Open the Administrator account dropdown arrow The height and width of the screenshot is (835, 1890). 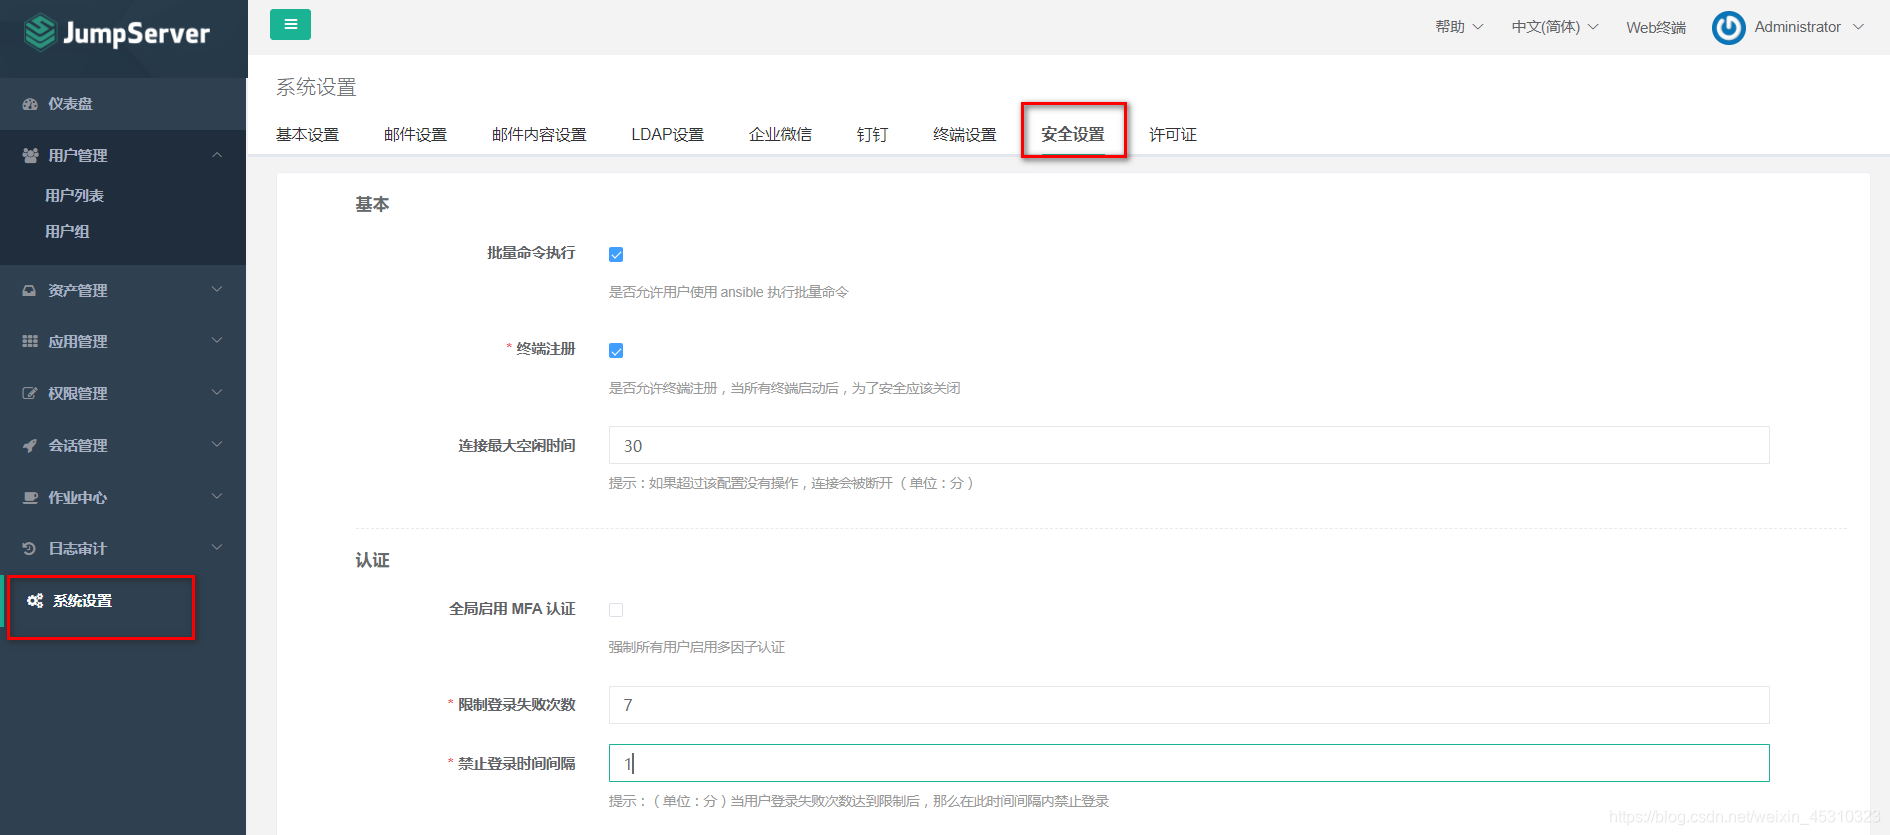(1858, 27)
